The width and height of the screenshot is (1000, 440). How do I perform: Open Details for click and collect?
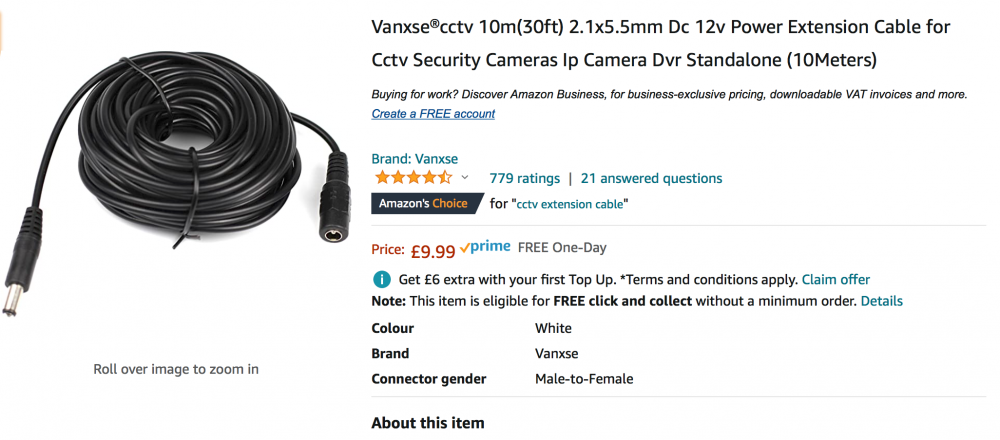[x=881, y=301]
